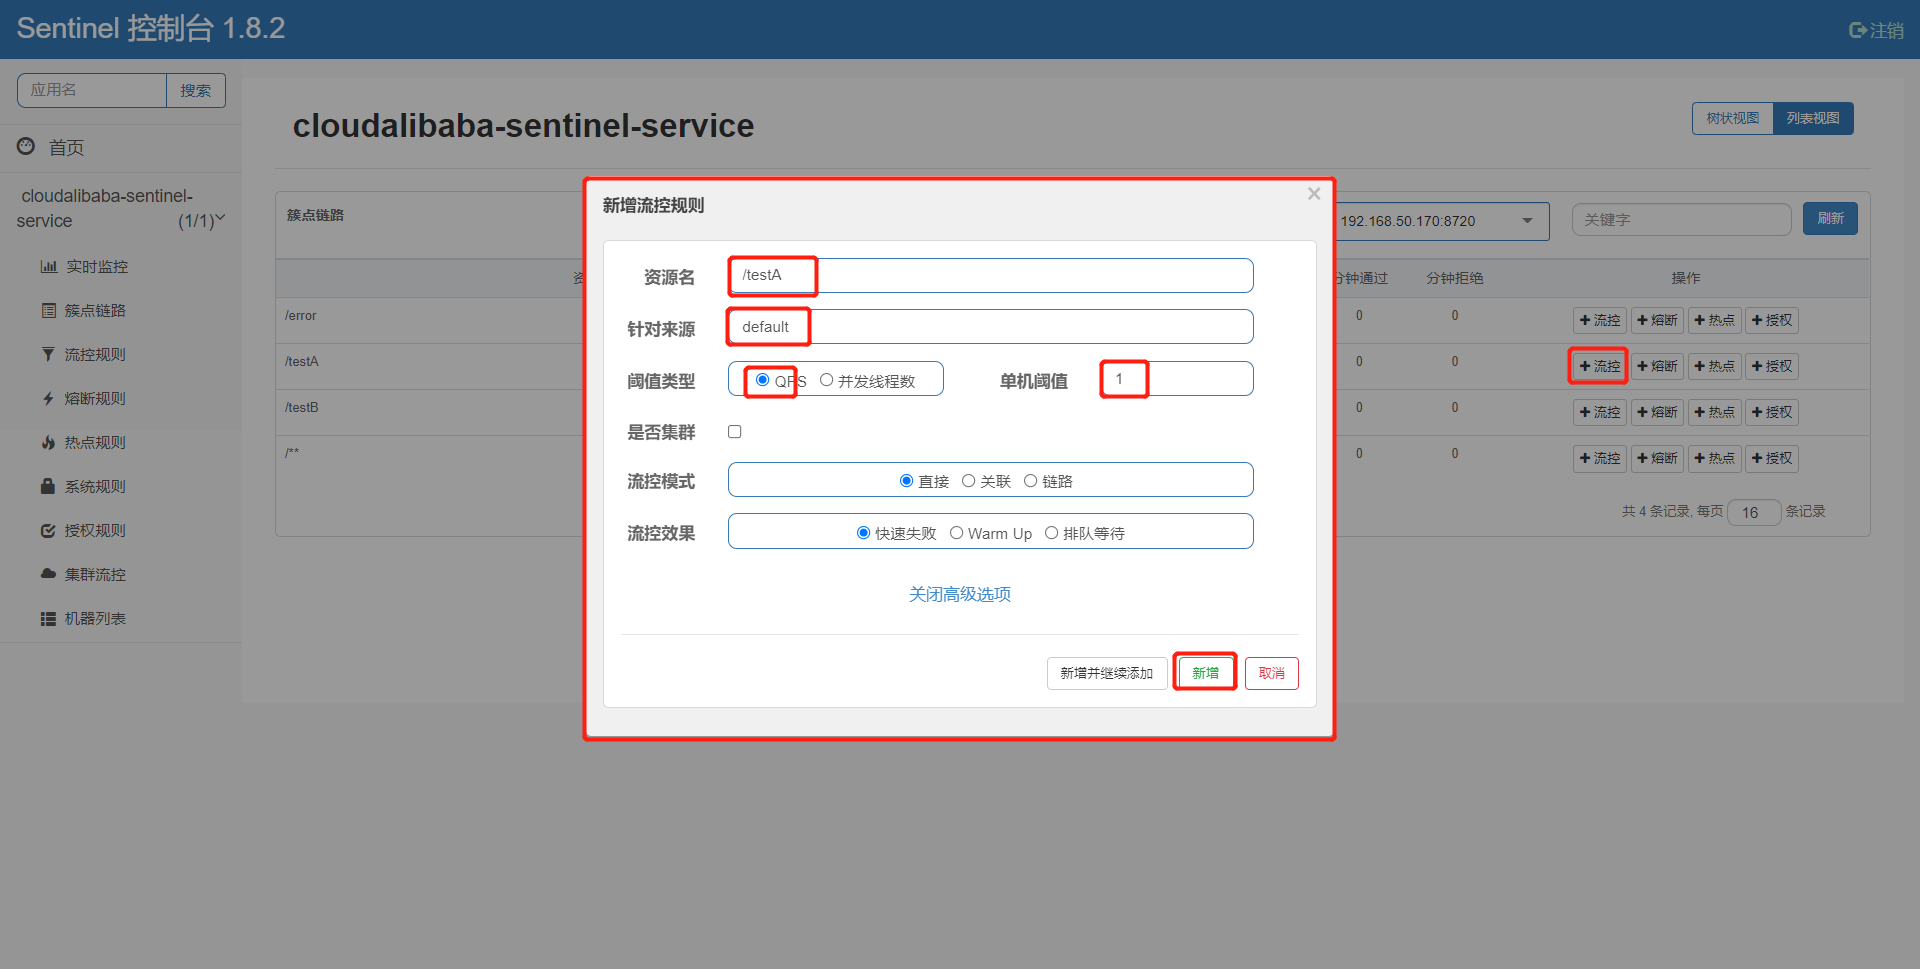This screenshot has height=969, width=1920.
Task: Open 授权规则 authorization rules
Action: coord(95,531)
